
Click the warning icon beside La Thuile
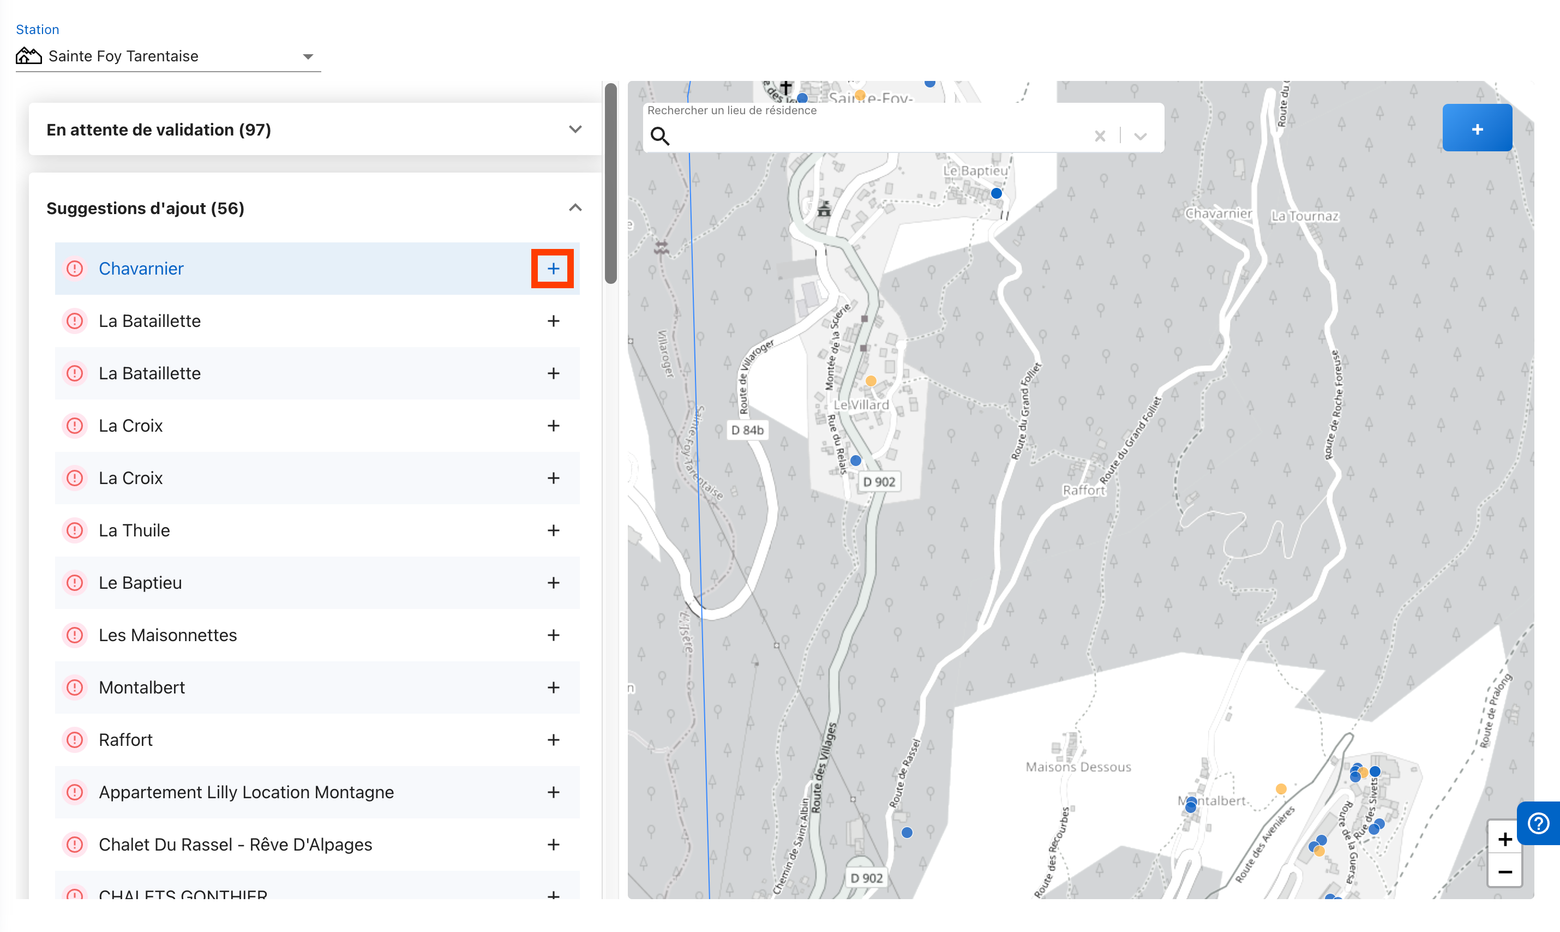pos(75,531)
